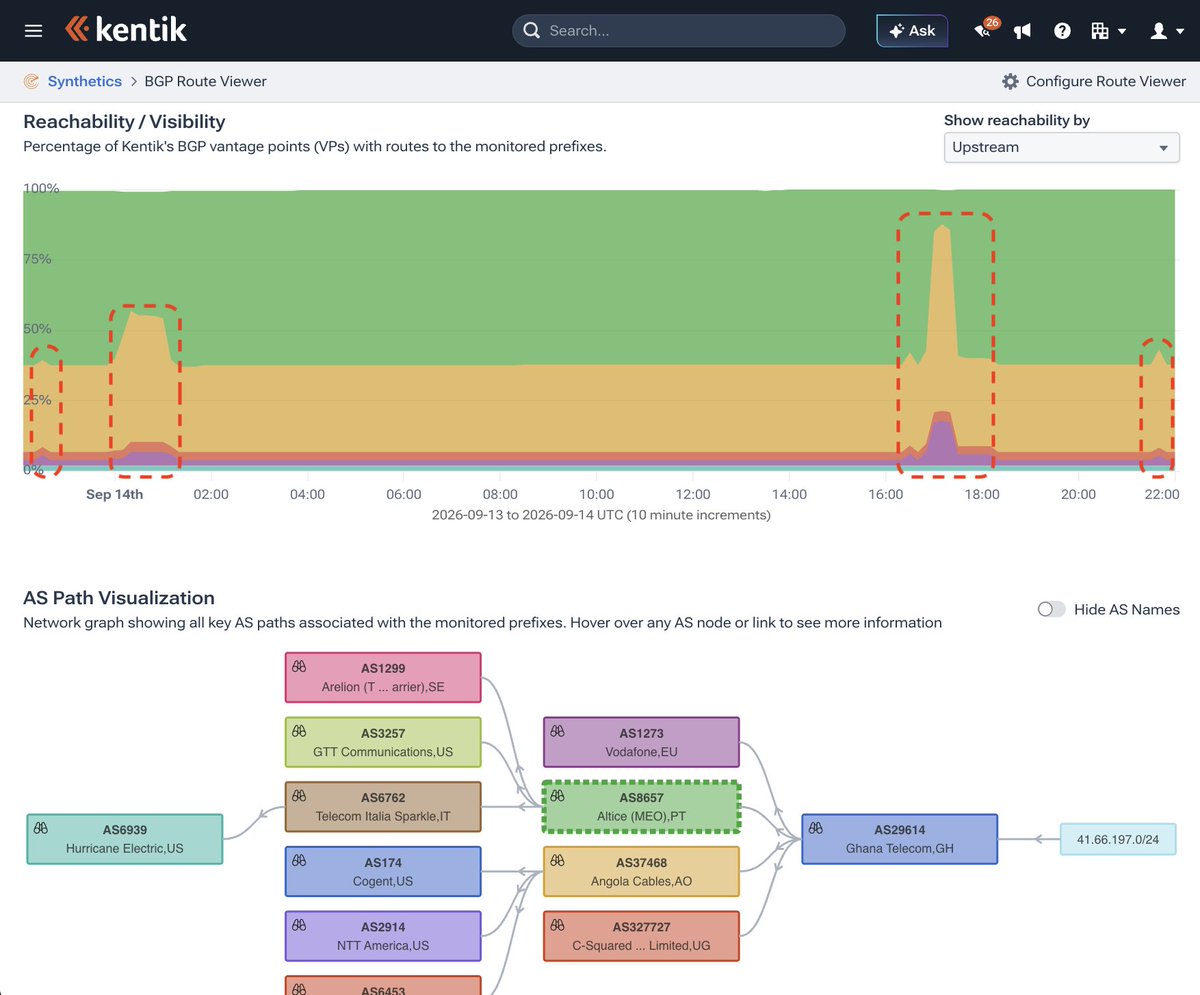Click the 12:00 time axis label
The height and width of the screenshot is (995, 1200).
[x=693, y=494]
